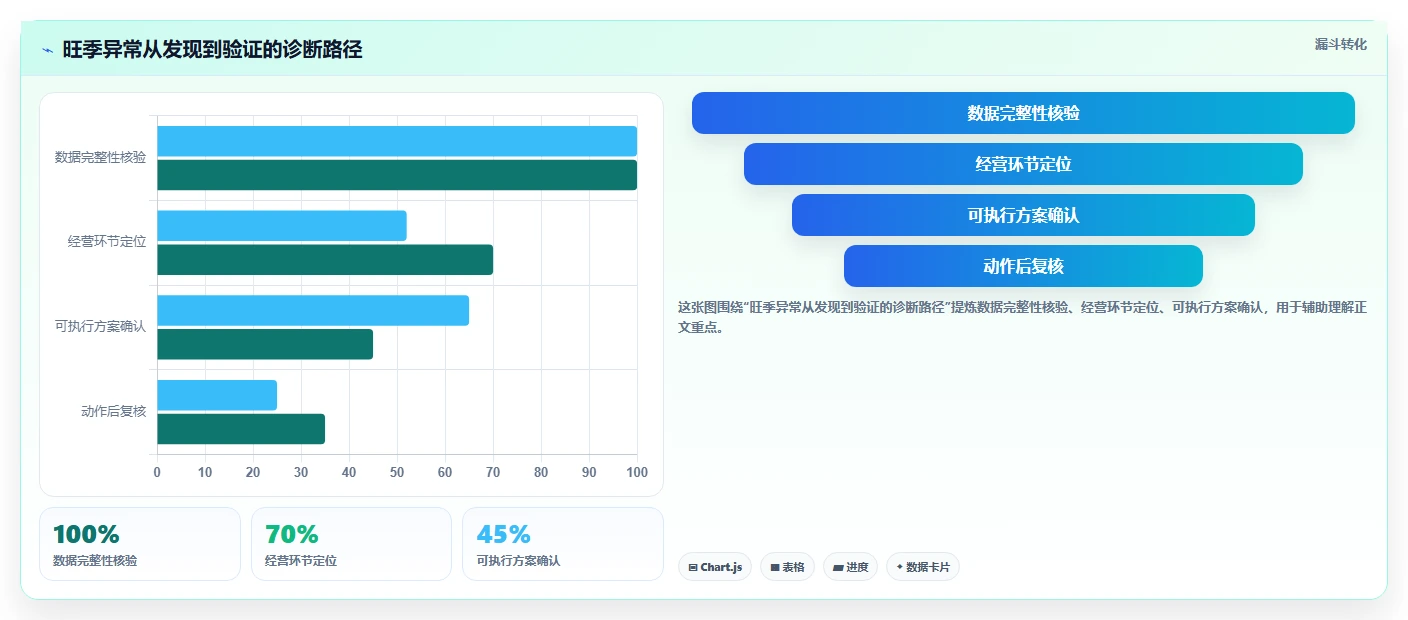Click the light blue 可执行方案确认 bar
Screen dimensions: 1408x620
point(313,310)
